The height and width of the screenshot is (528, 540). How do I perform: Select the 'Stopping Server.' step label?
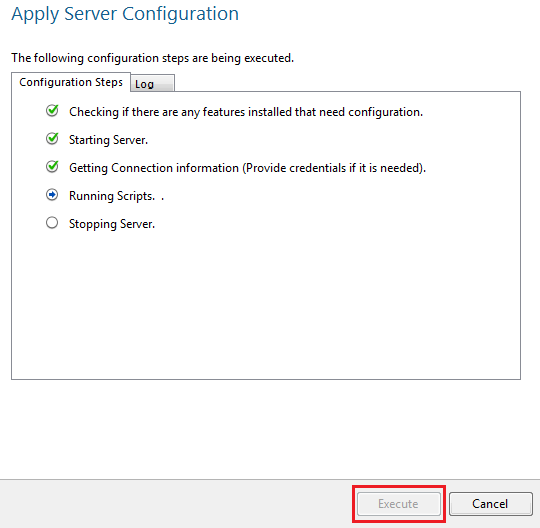112,224
